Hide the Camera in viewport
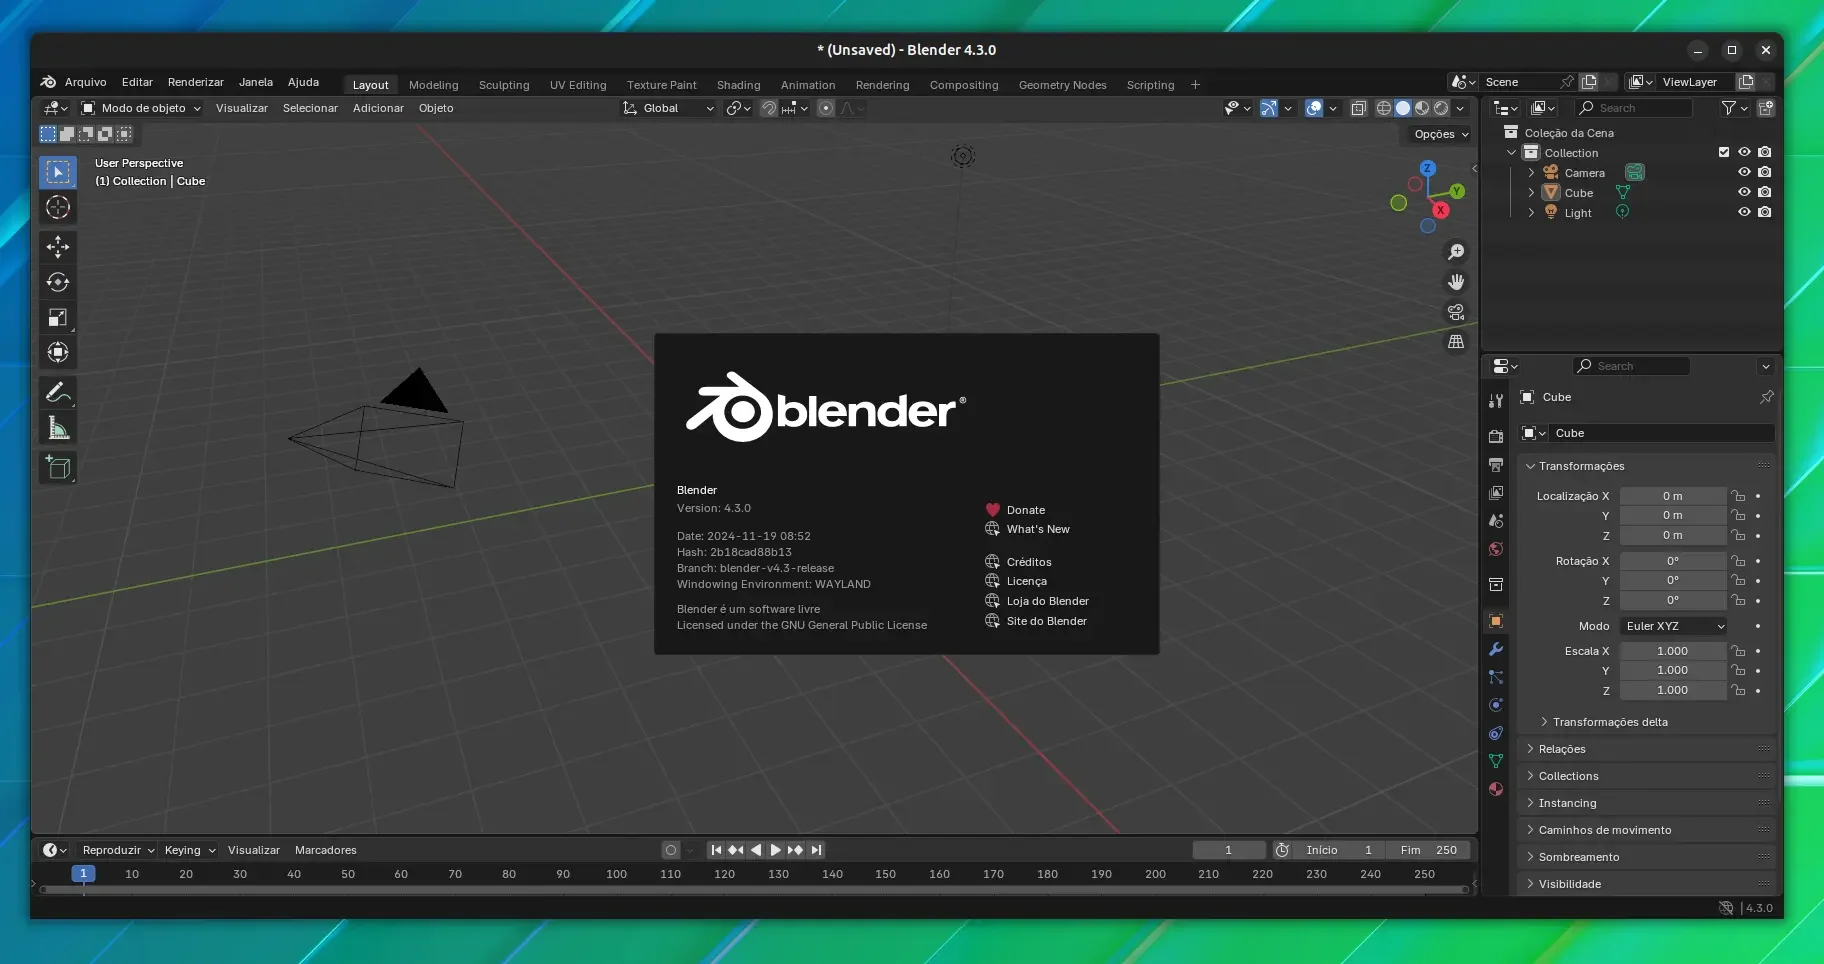1824x964 pixels. (1744, 172)
